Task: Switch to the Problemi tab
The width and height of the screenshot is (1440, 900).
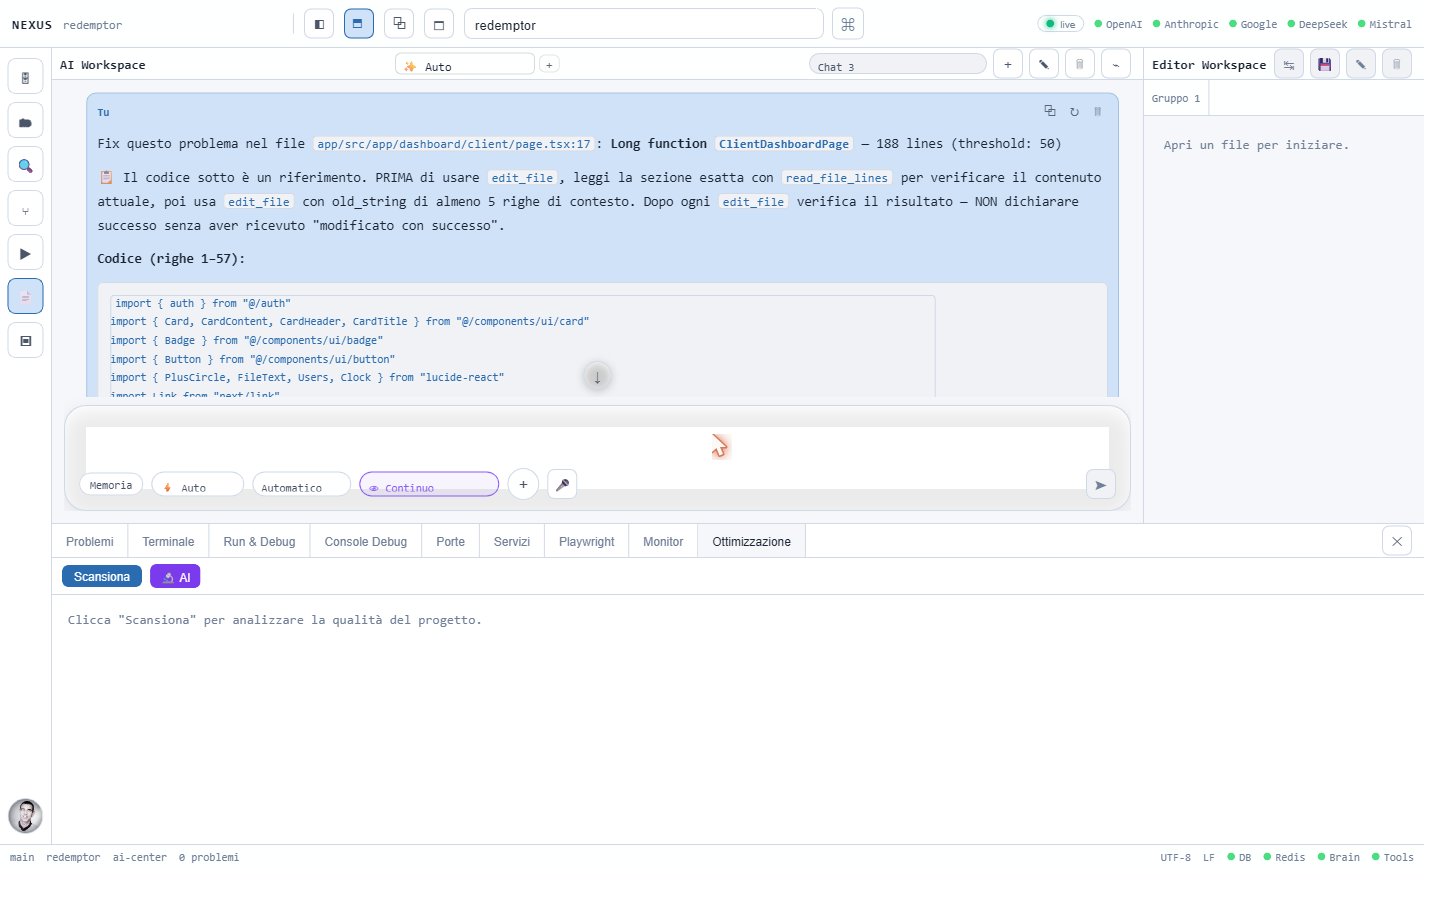Action: pyautogui.click(x=90, y=541)
